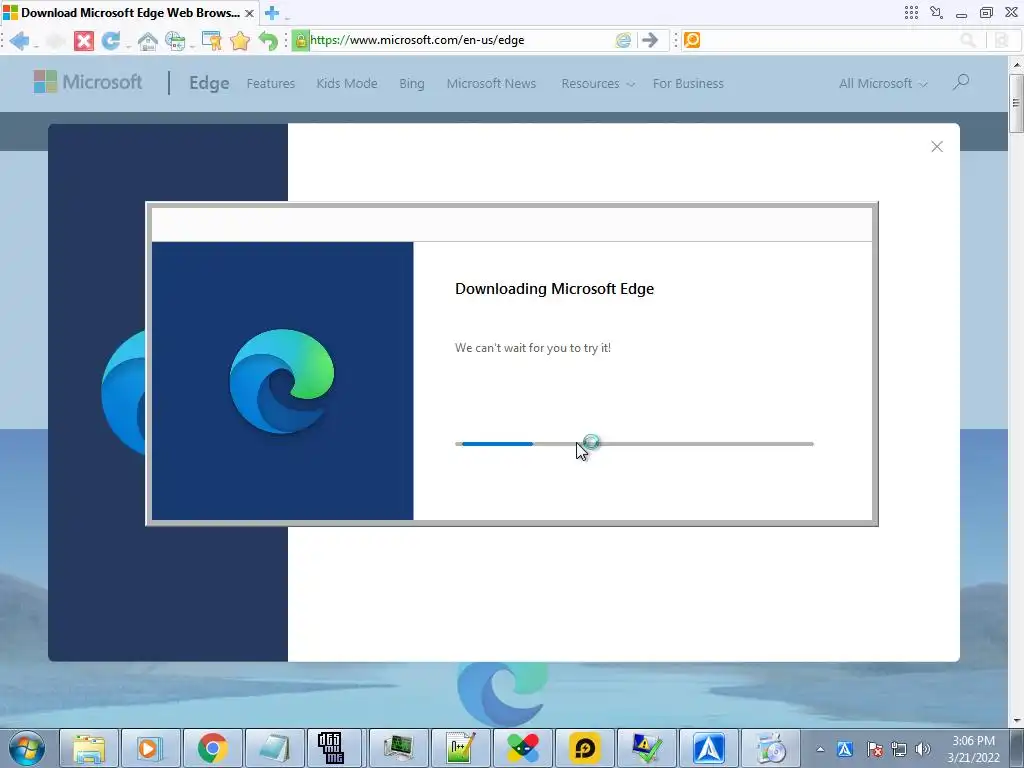Expand the Resources dropdown menu

point(598,84)
